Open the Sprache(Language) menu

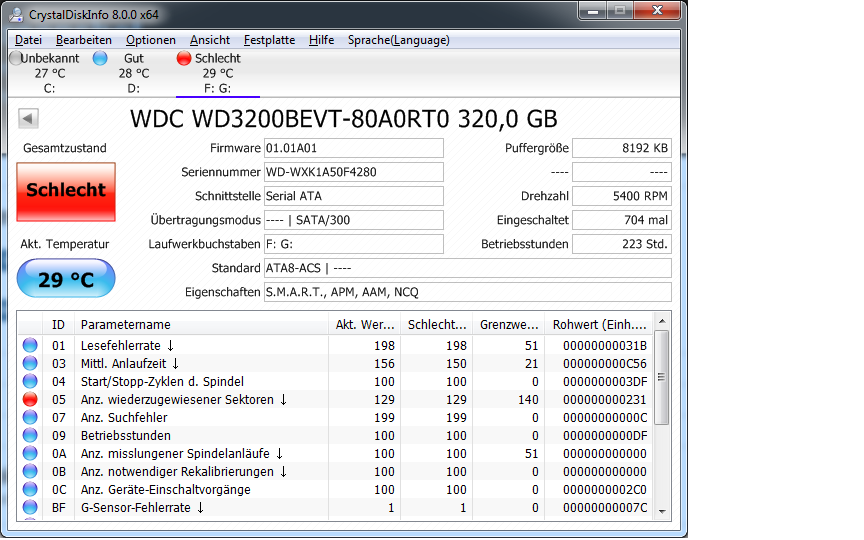tap(398, 40)
